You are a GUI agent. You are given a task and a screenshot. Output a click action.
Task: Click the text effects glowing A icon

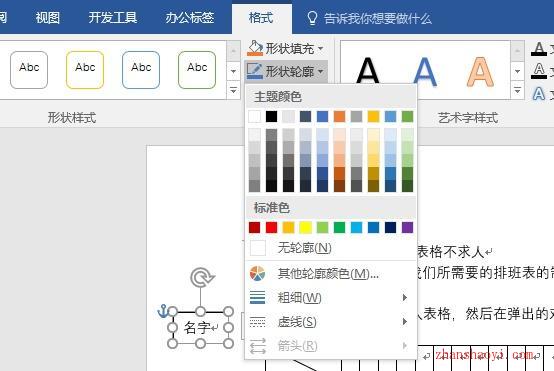coord(539,94)
